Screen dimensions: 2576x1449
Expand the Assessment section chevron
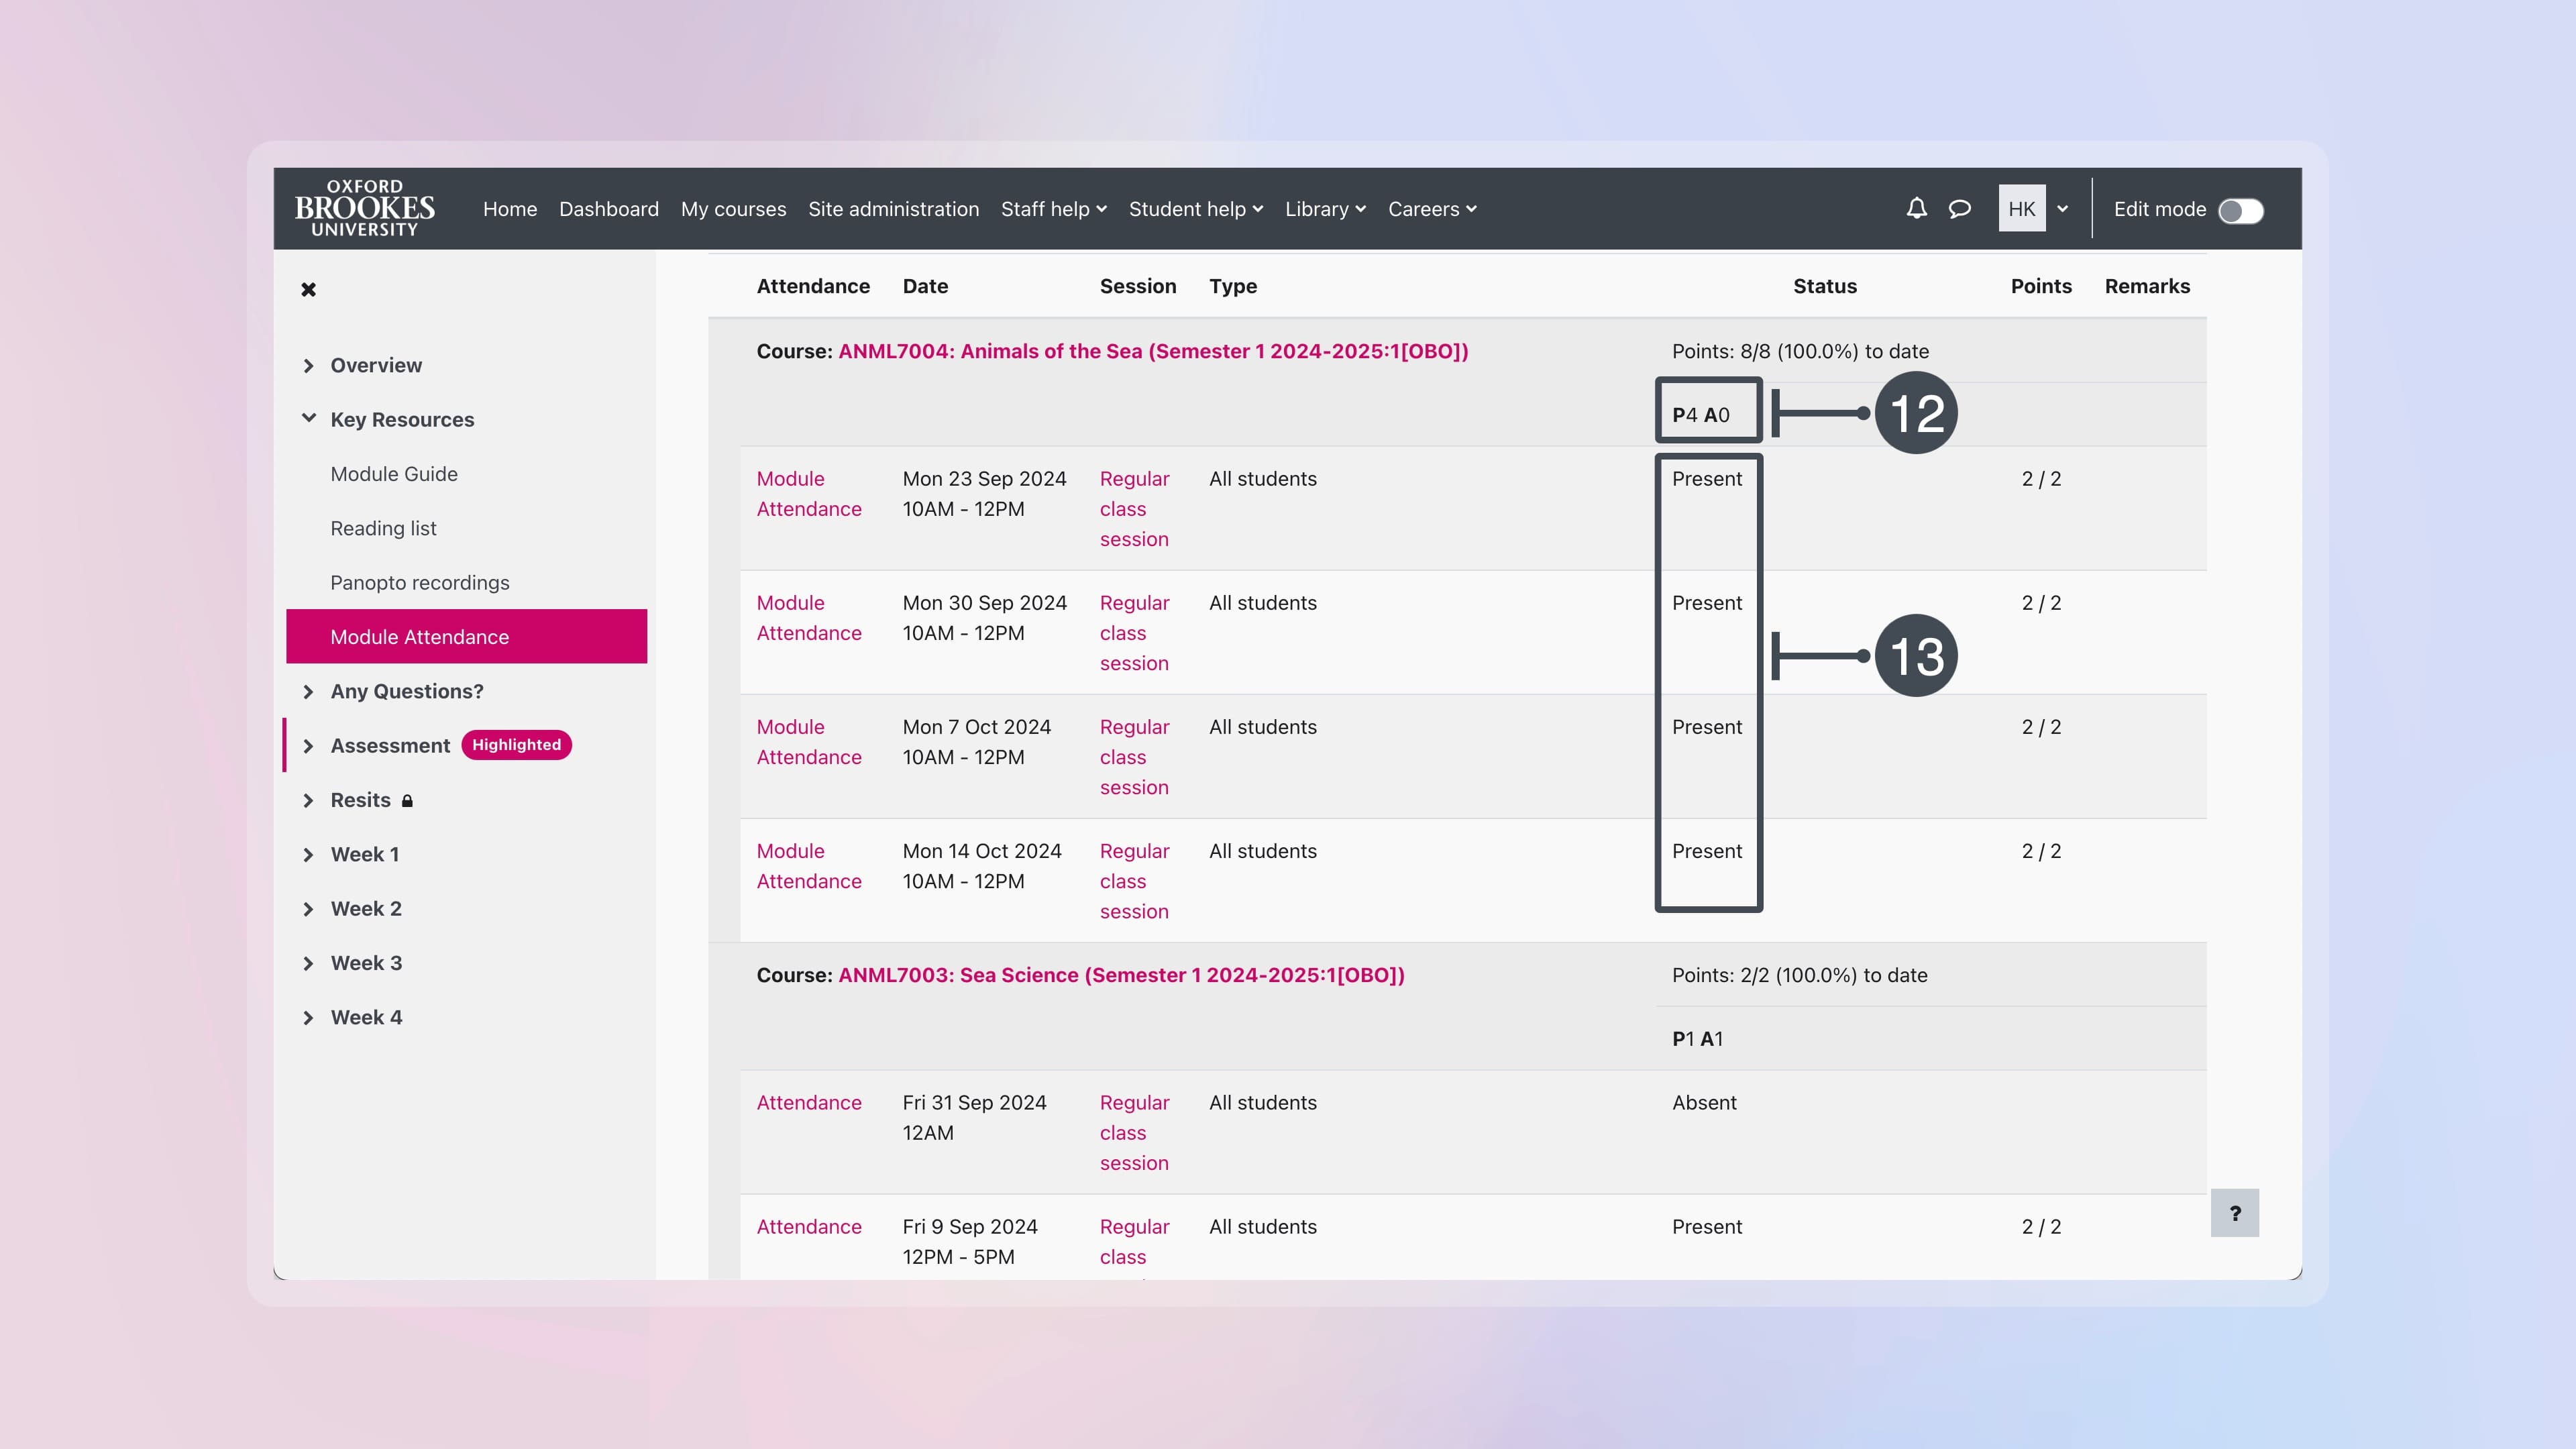308,746
